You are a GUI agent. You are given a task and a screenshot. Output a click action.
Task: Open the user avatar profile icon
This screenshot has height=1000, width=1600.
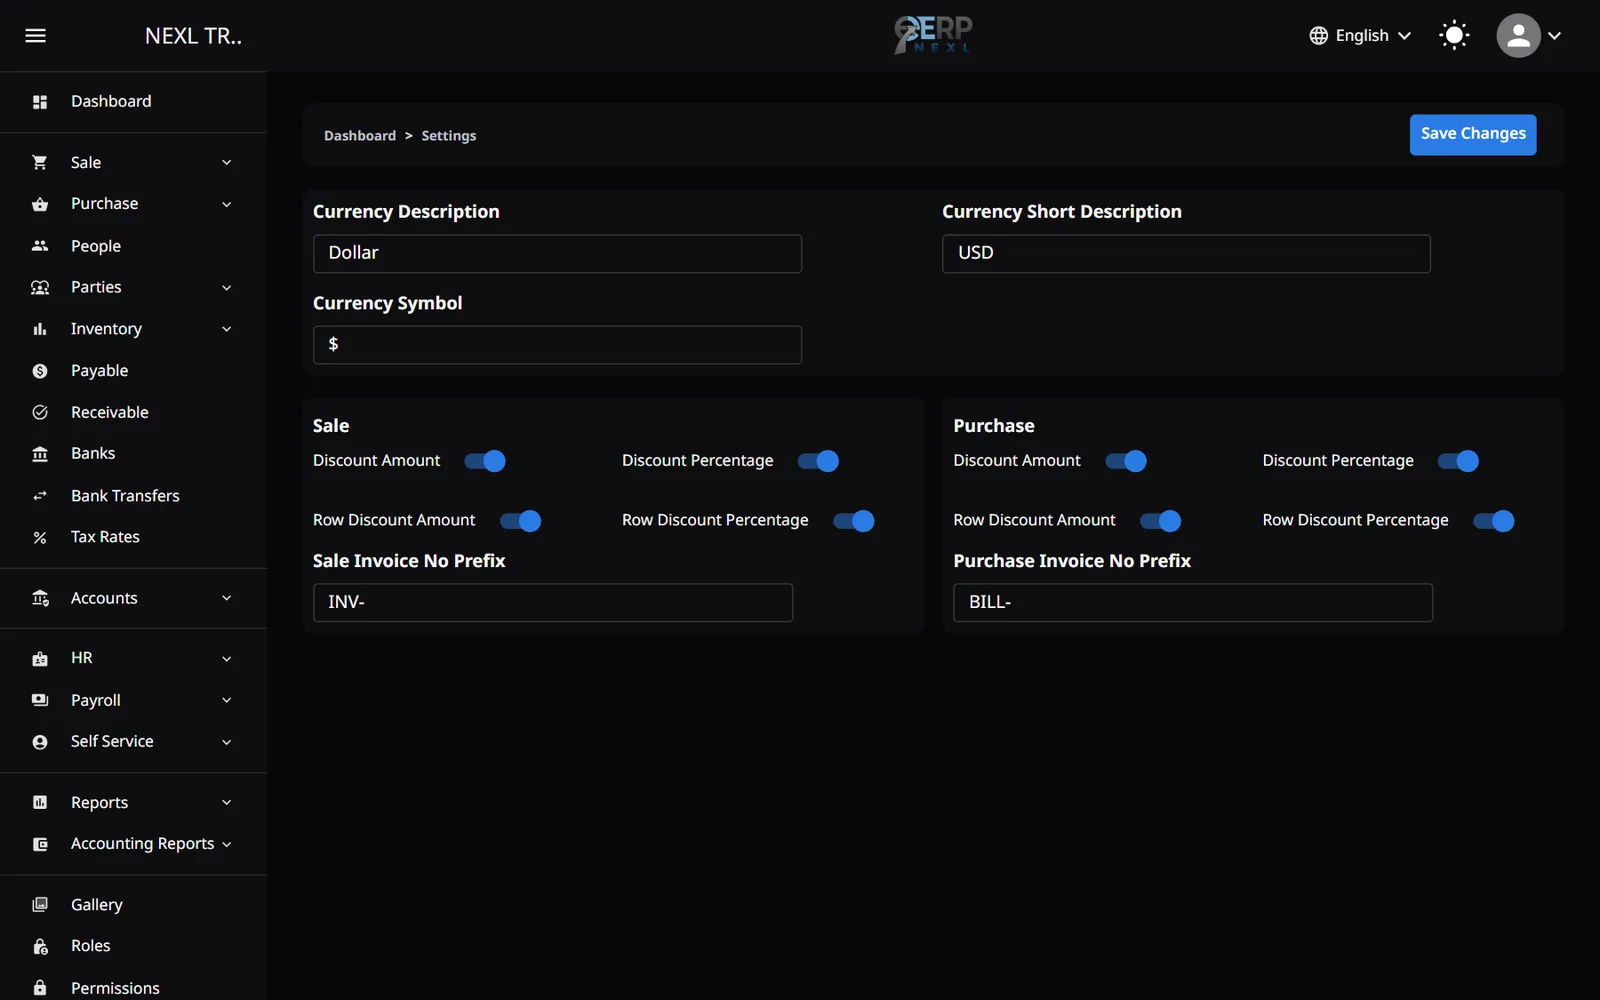click(1518, 35)
